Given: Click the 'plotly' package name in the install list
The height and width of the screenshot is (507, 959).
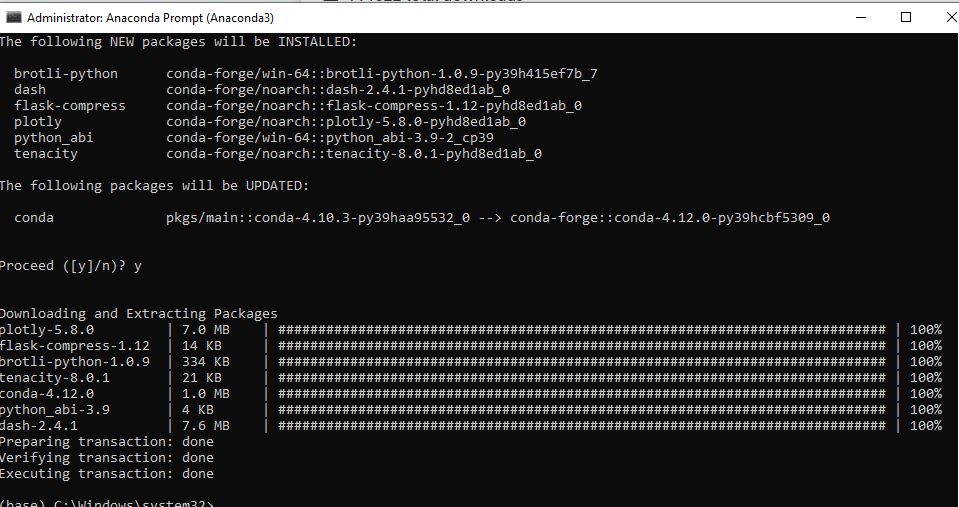Looking at the screenshot, I should click(38, 122).
